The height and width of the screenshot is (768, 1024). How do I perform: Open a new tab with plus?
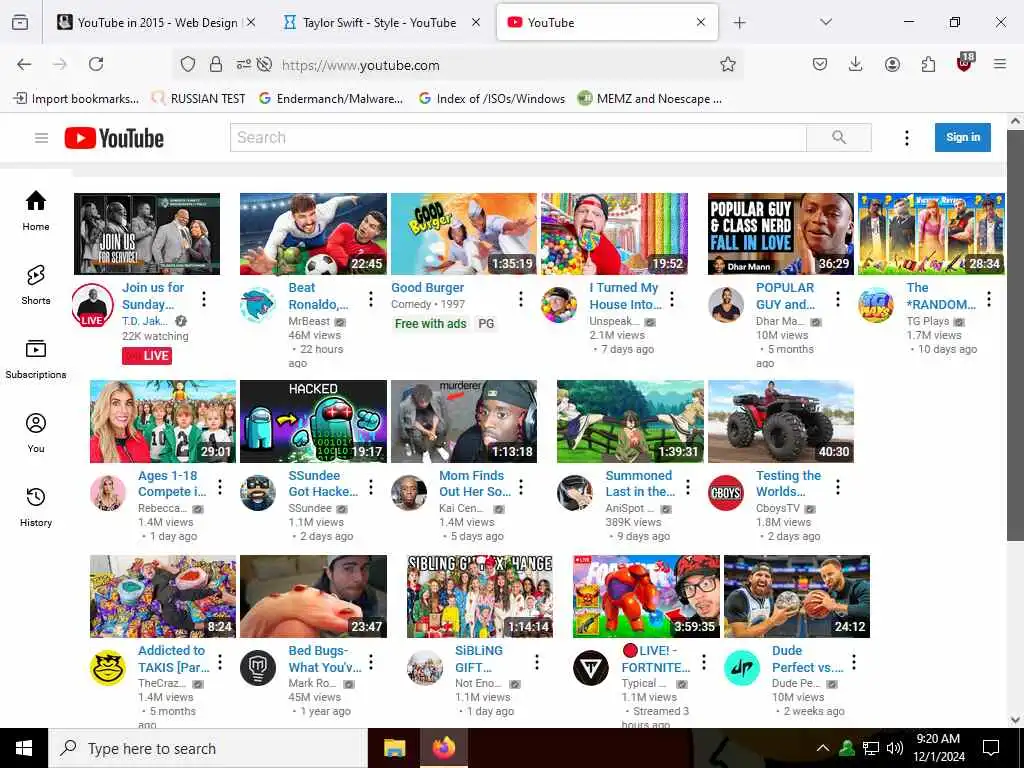739,23
